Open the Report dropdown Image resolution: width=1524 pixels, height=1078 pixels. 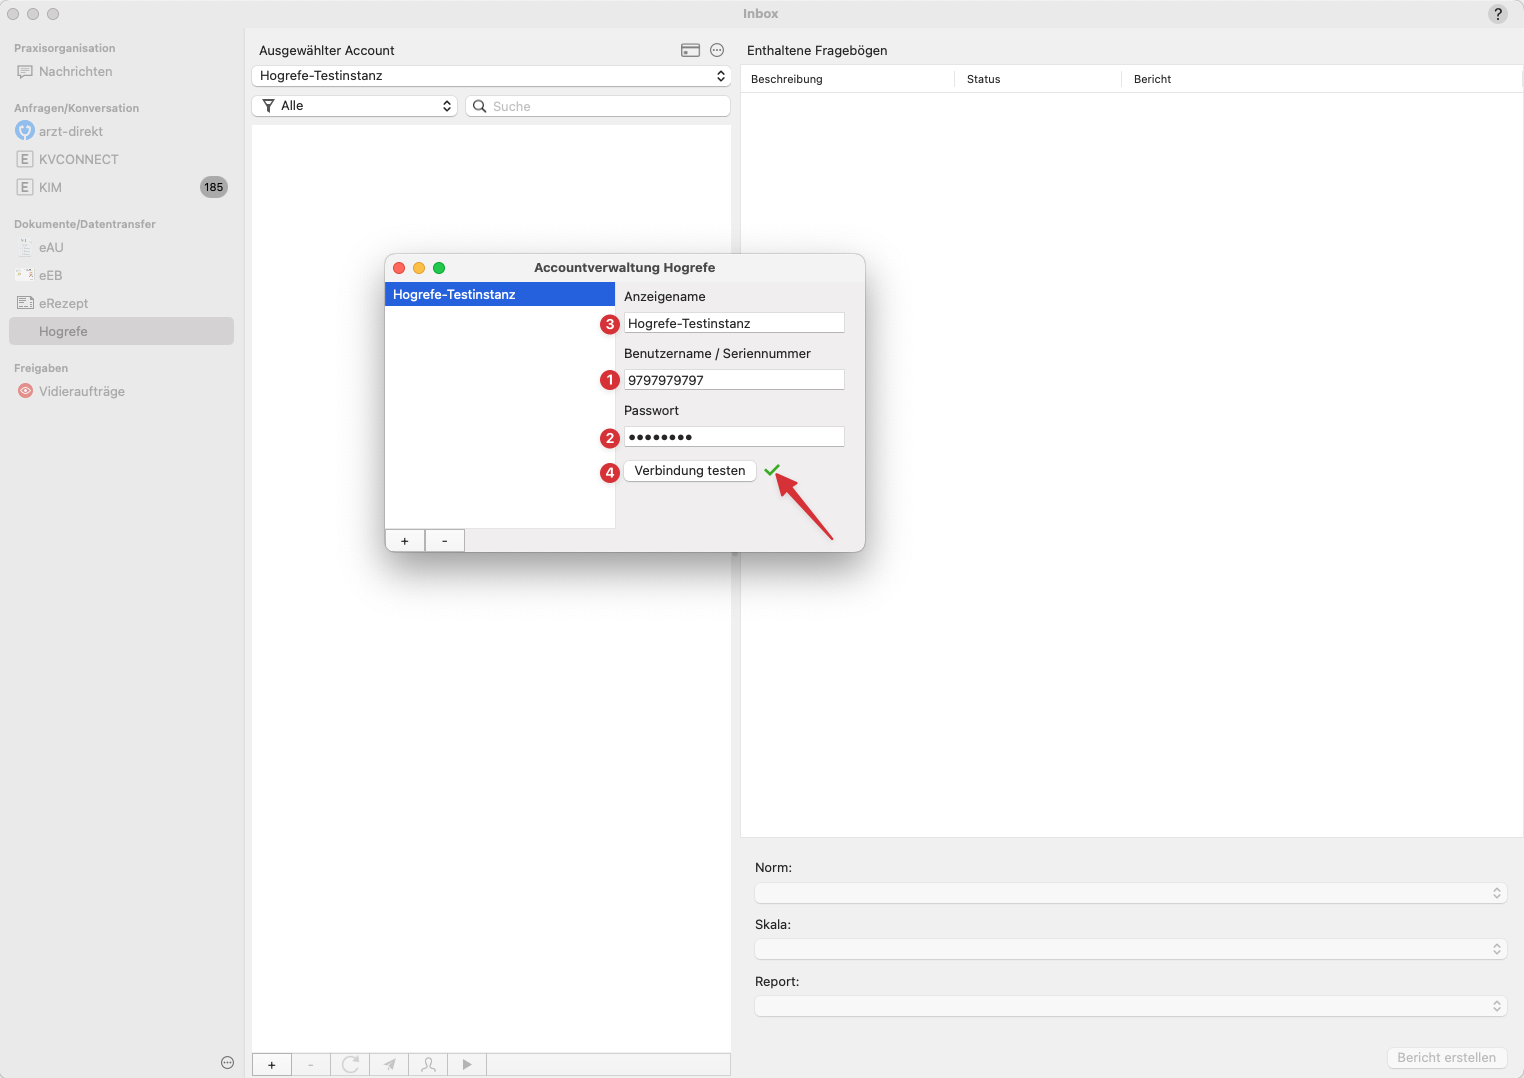click(1131, 1006)
